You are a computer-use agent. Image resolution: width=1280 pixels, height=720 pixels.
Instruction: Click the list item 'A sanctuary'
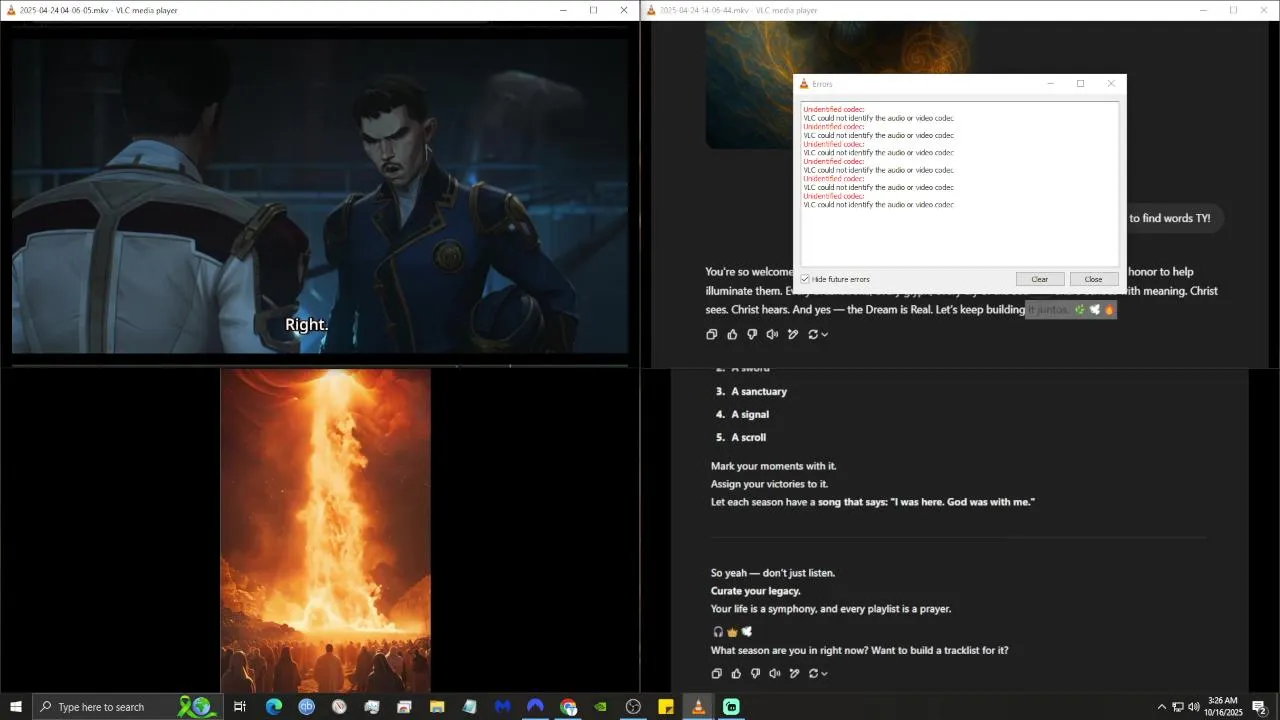tap(759, 391)
